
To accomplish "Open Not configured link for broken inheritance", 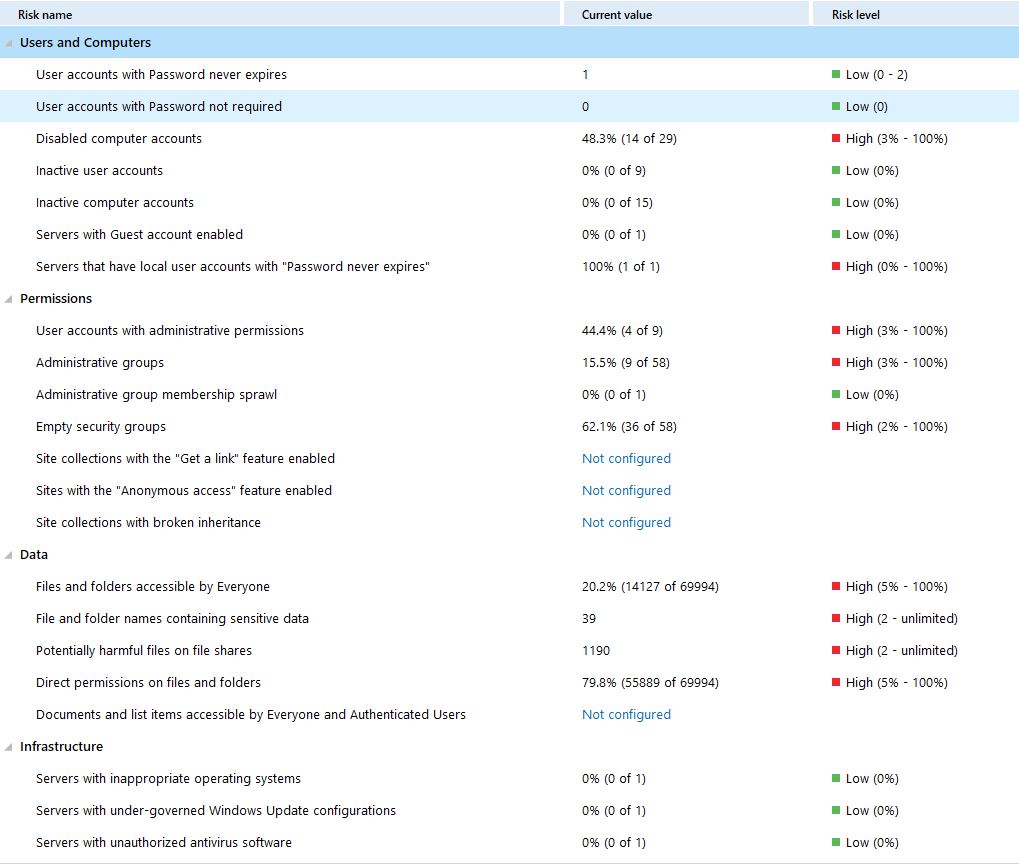I will tap(626, 522).
